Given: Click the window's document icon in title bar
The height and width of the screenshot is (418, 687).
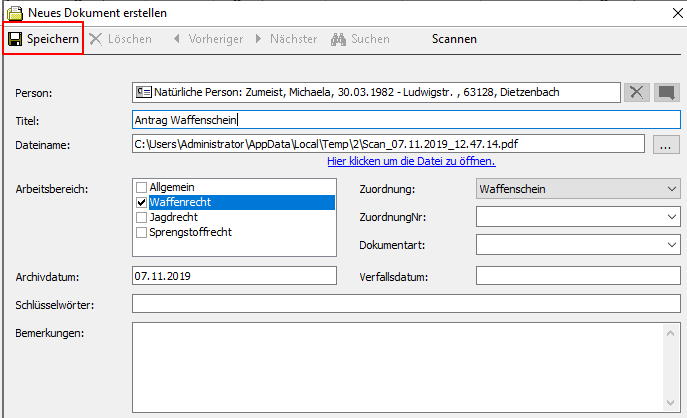Looking at the screenshot, I should tap(13, 12).
